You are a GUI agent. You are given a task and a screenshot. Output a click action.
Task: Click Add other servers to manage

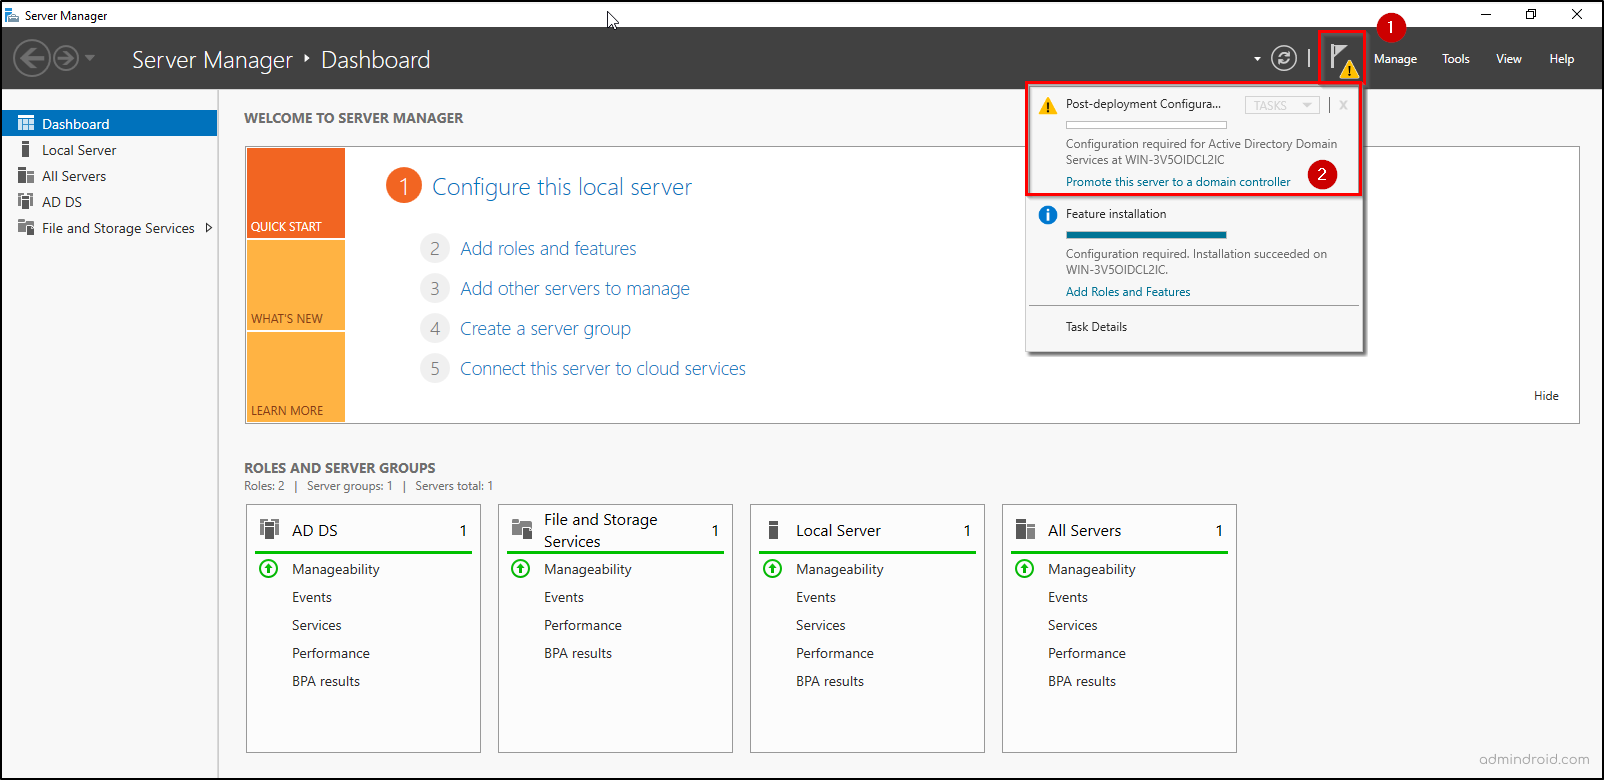pos(575,288)
